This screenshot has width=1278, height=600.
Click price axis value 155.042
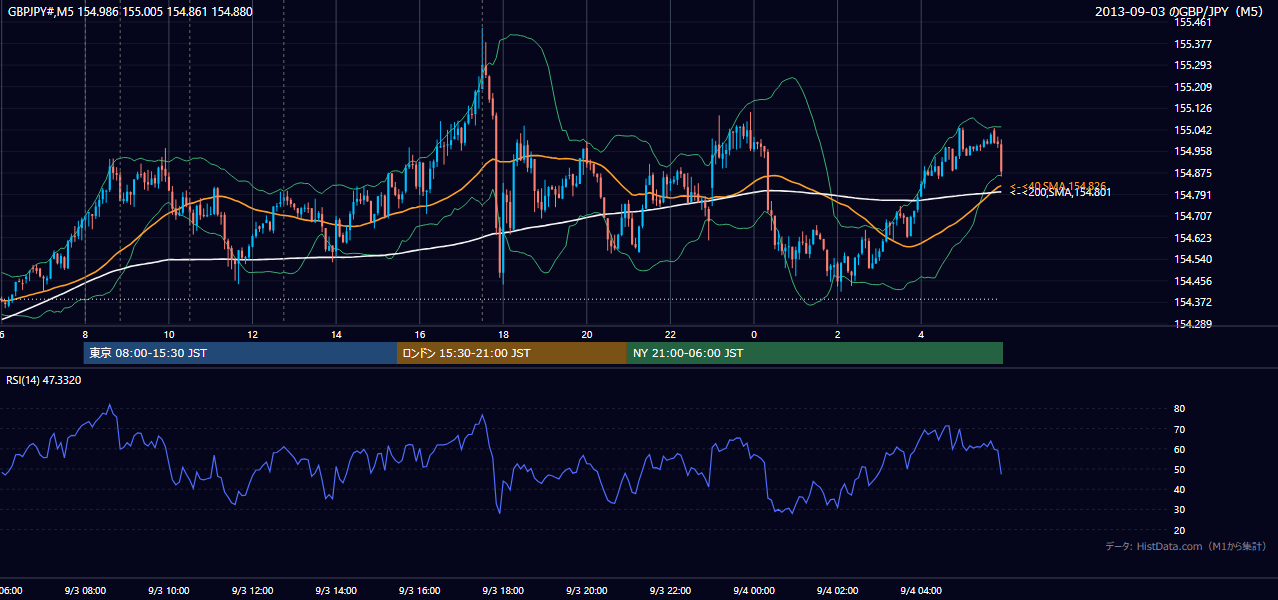point(1194,130)
